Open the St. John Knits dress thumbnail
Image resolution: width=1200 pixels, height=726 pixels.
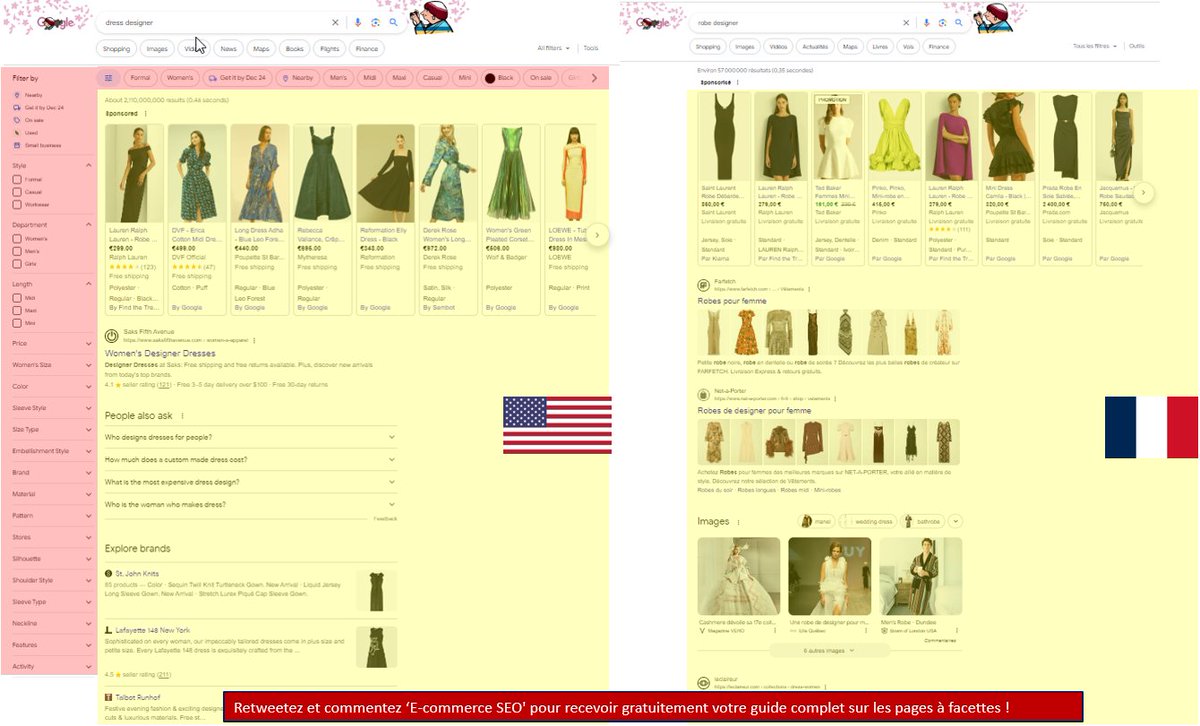coord(376,590)
